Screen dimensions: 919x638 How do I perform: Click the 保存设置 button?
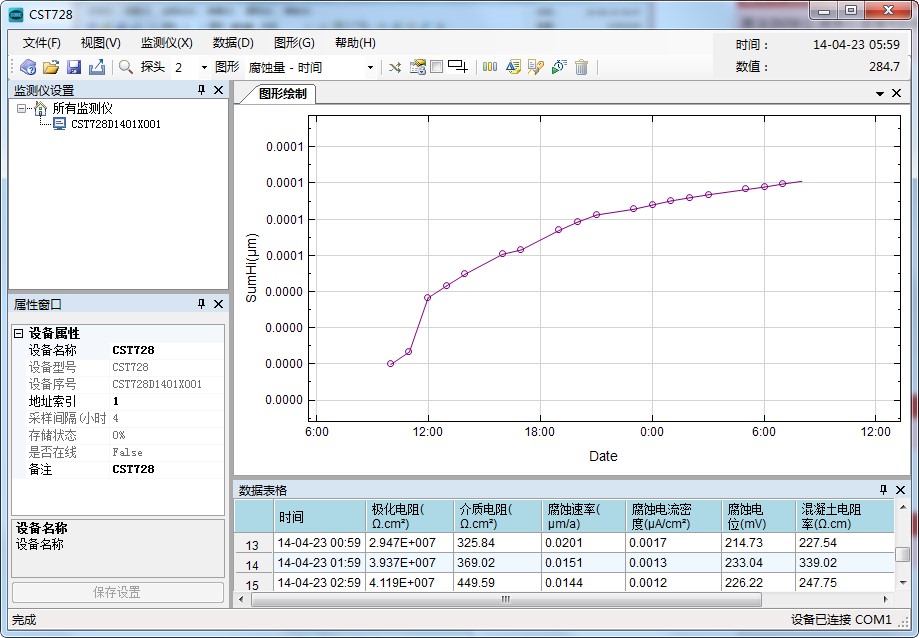point(117,592)
